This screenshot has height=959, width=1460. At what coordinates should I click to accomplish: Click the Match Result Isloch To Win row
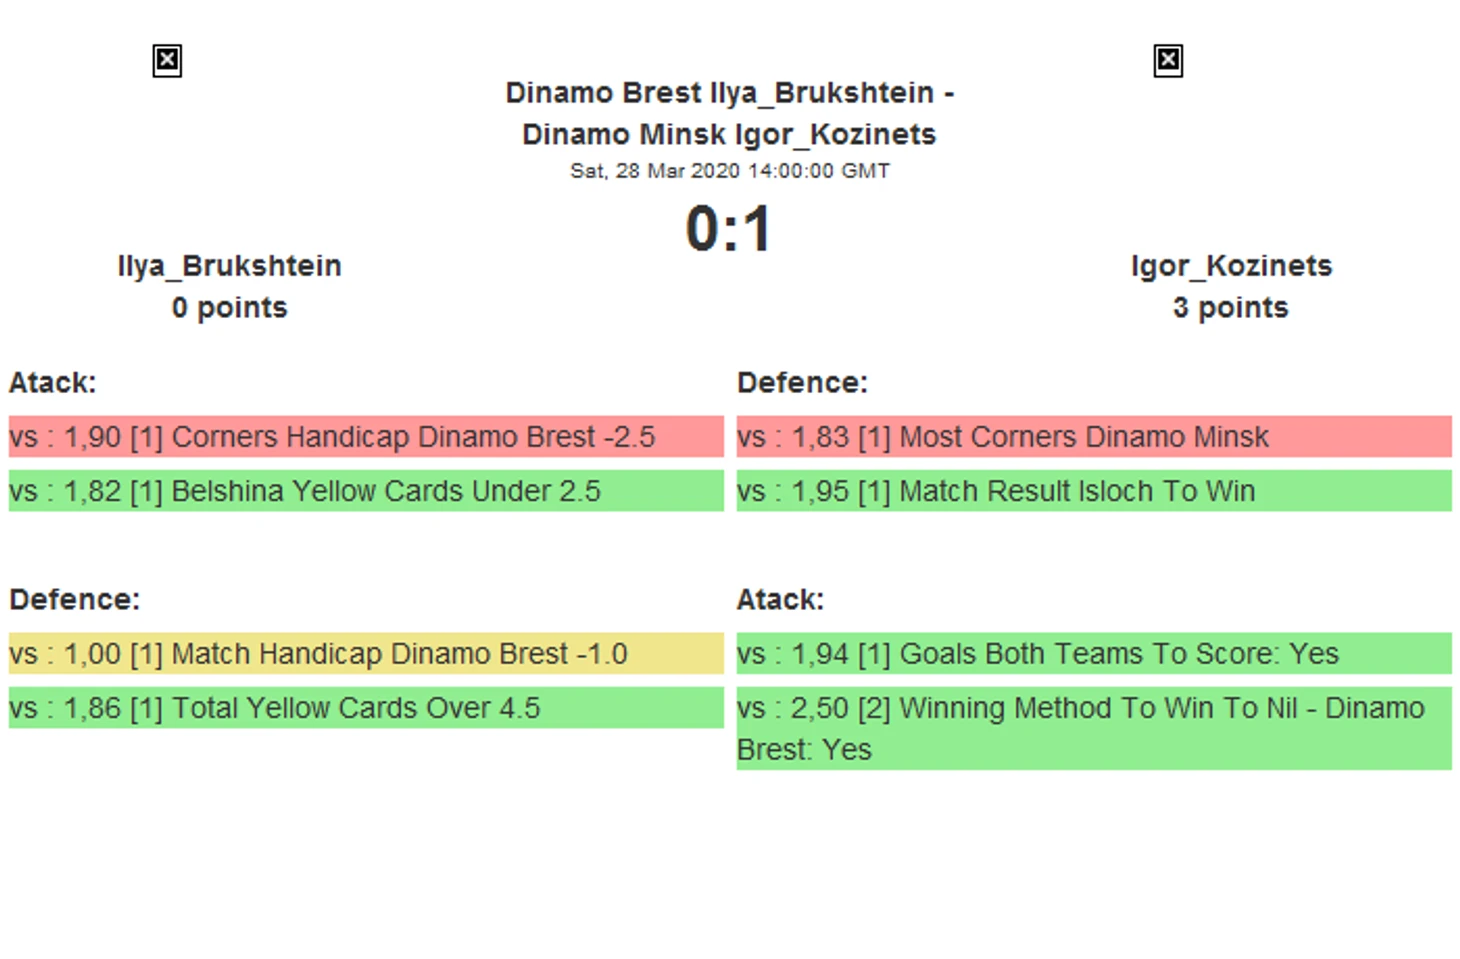pos(1093,491)
